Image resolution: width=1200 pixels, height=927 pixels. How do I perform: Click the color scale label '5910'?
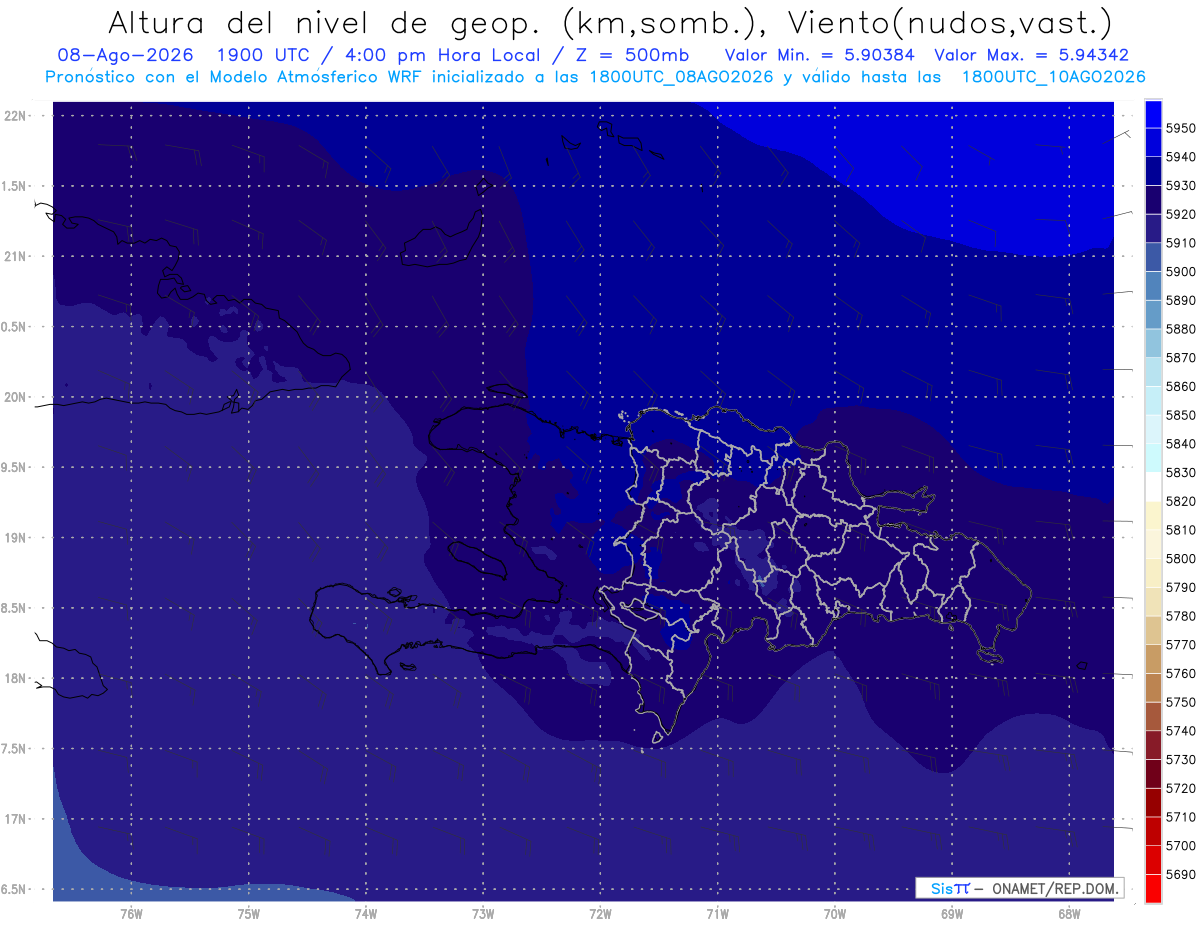pyautogui.click(x=1181, y=243)
